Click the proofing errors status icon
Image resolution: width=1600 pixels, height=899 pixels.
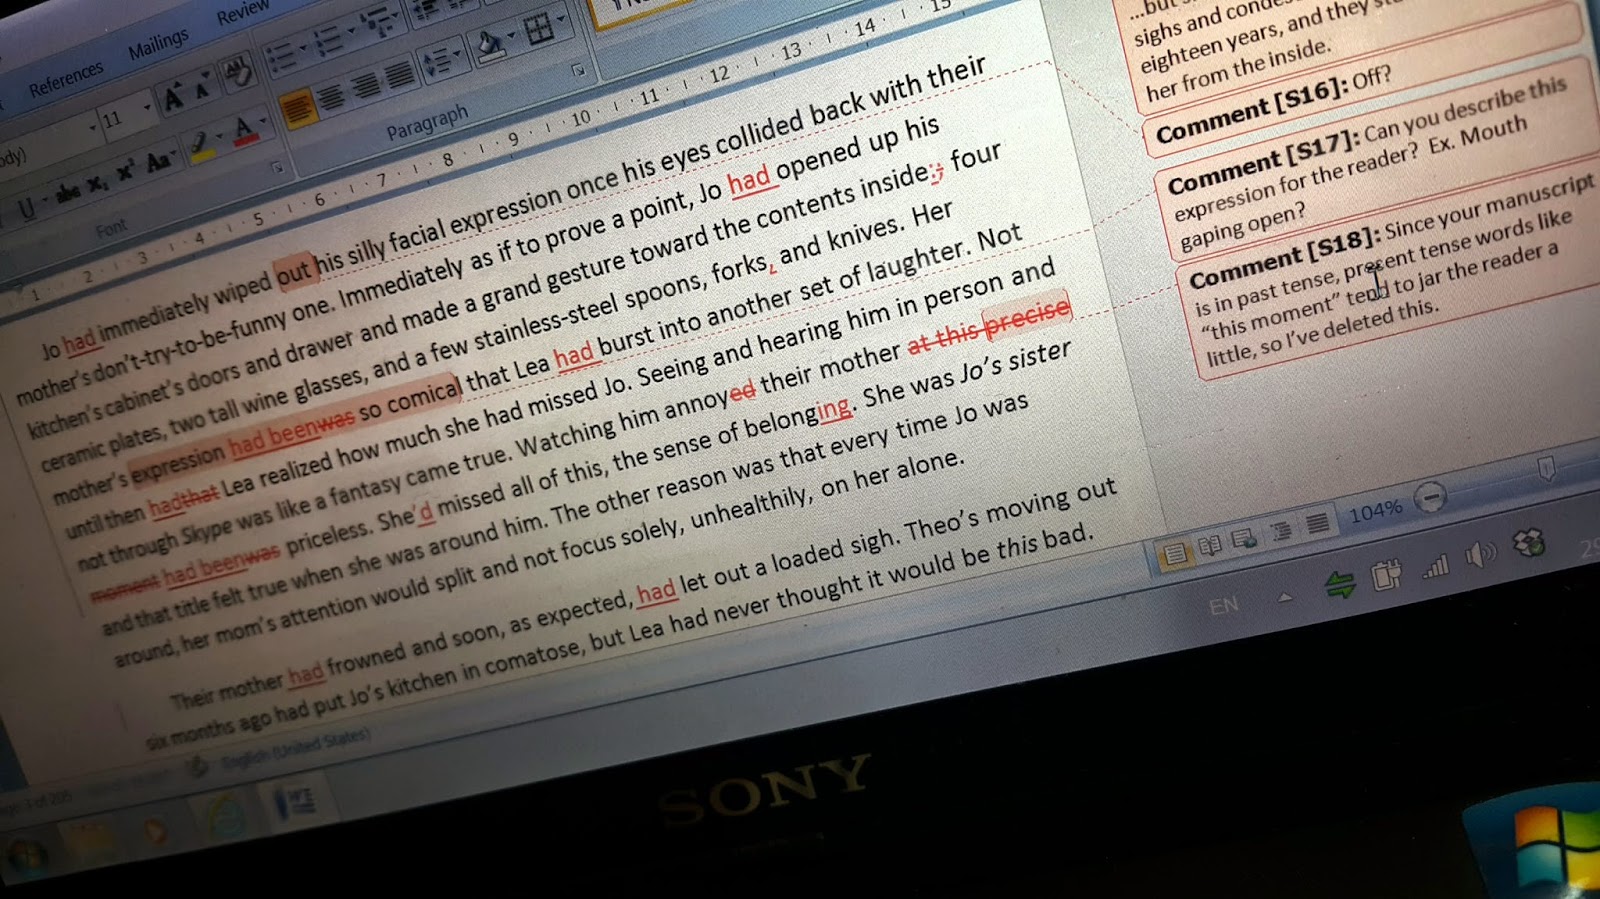pyautogui.click(x=198, y=766)
